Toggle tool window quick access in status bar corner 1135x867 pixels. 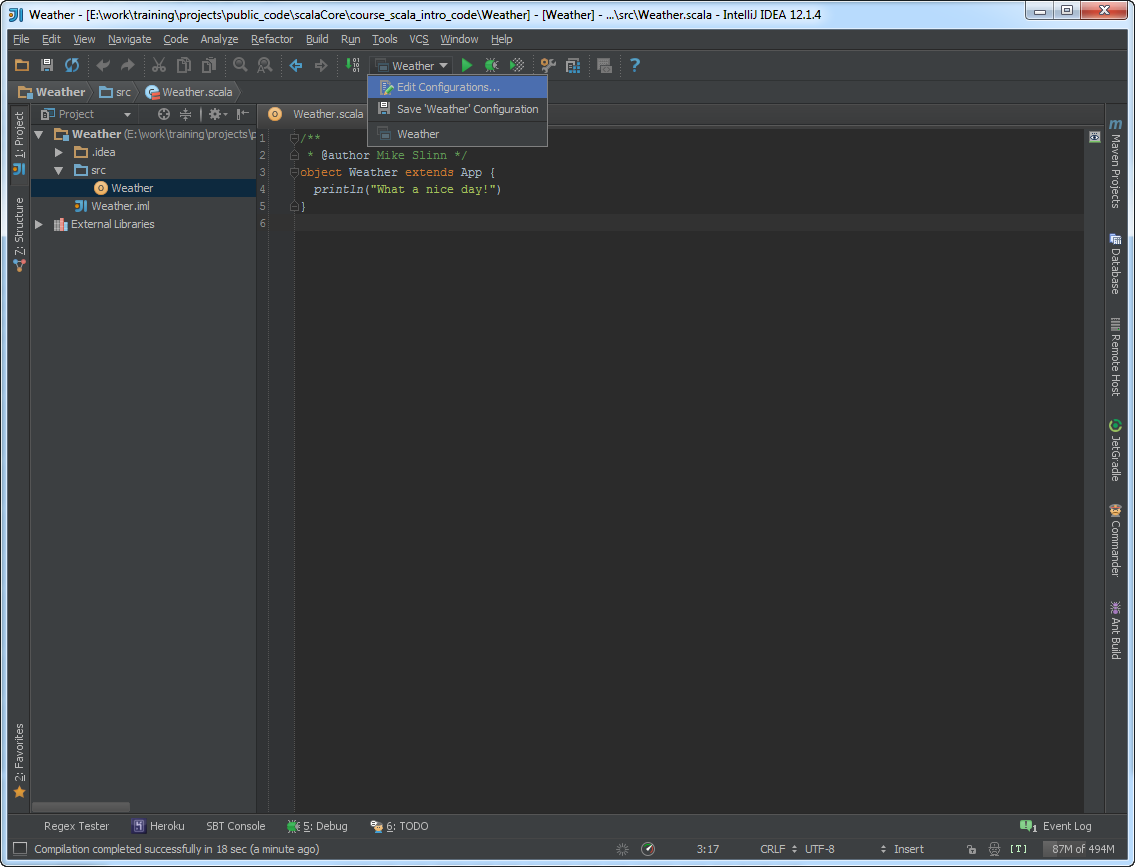[x=20, y=848]
